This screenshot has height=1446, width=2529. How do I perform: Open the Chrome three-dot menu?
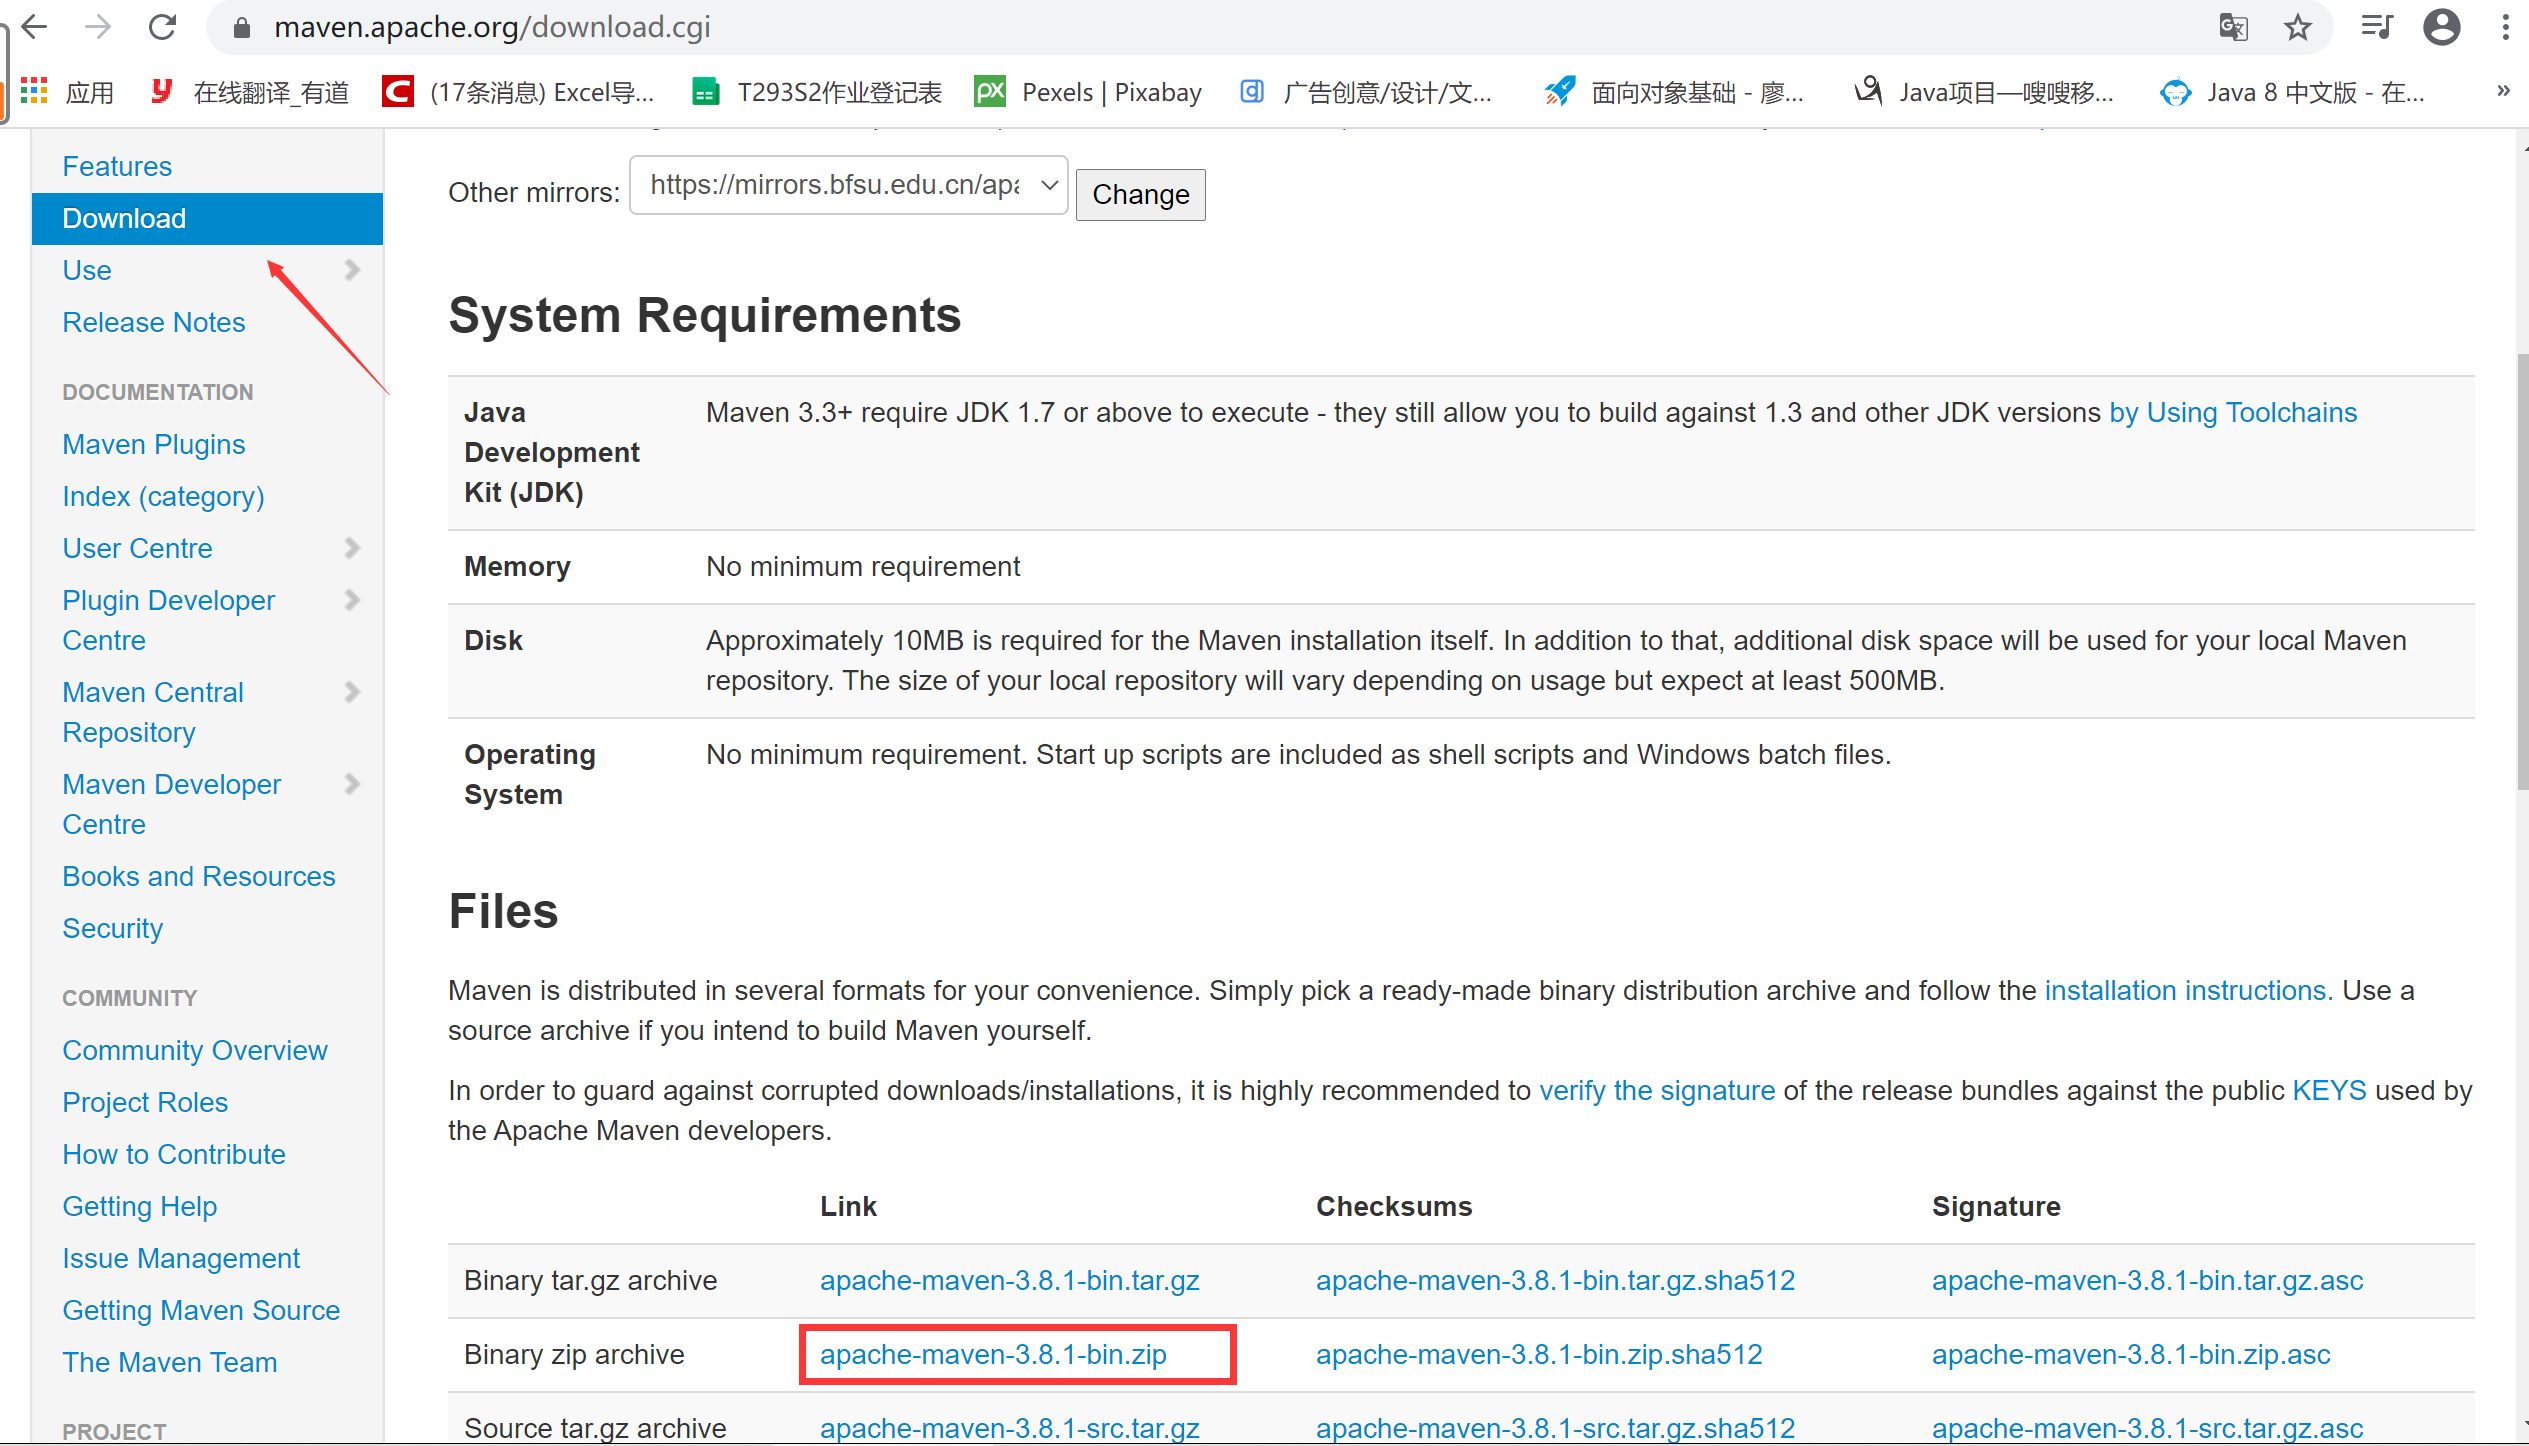[2505, 27]
